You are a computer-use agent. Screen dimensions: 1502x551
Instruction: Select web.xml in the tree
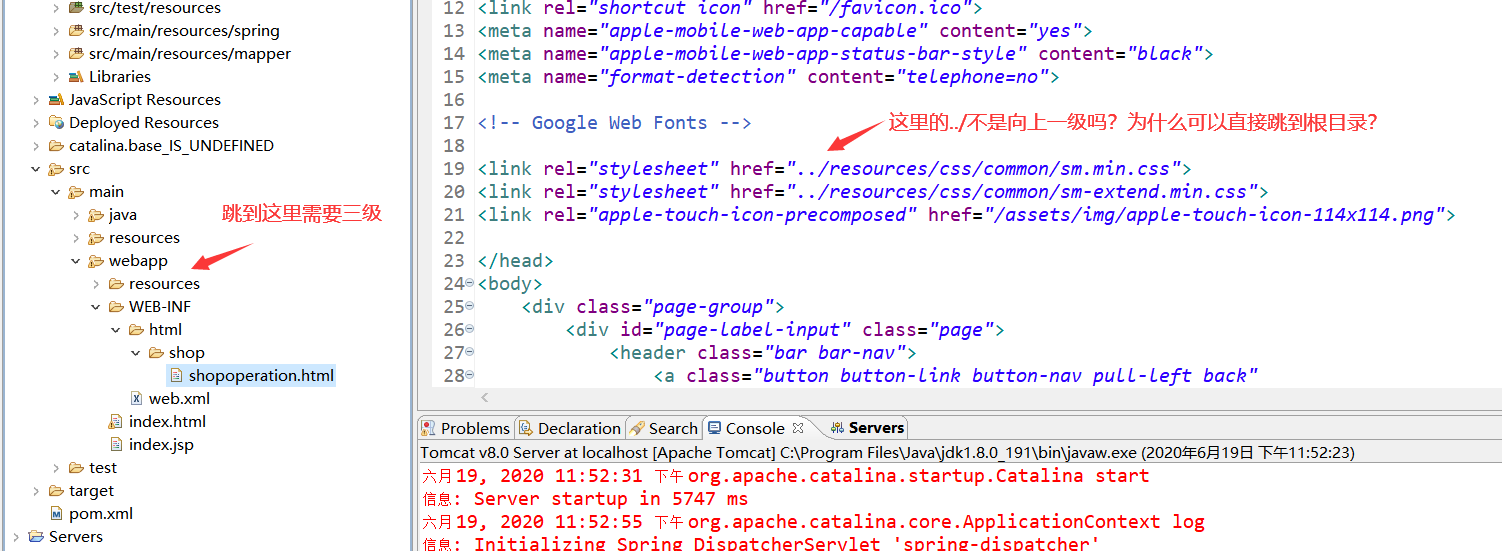[x=179, y=399]
